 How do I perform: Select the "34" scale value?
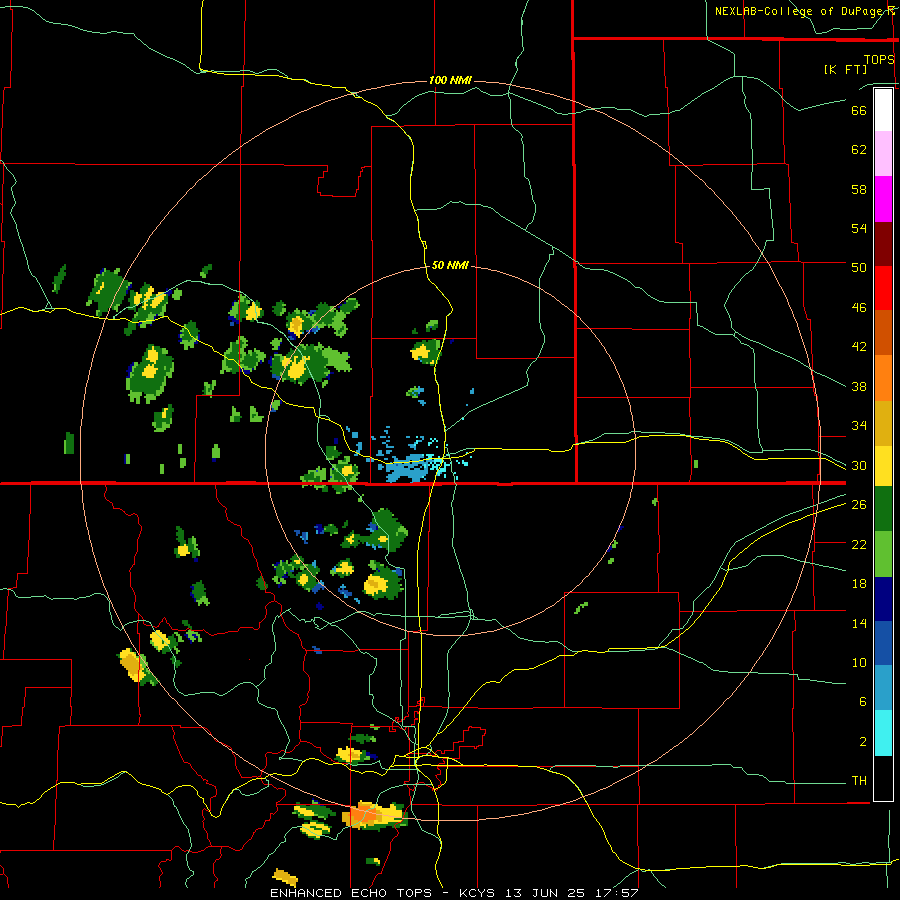(x=859, y=426)
